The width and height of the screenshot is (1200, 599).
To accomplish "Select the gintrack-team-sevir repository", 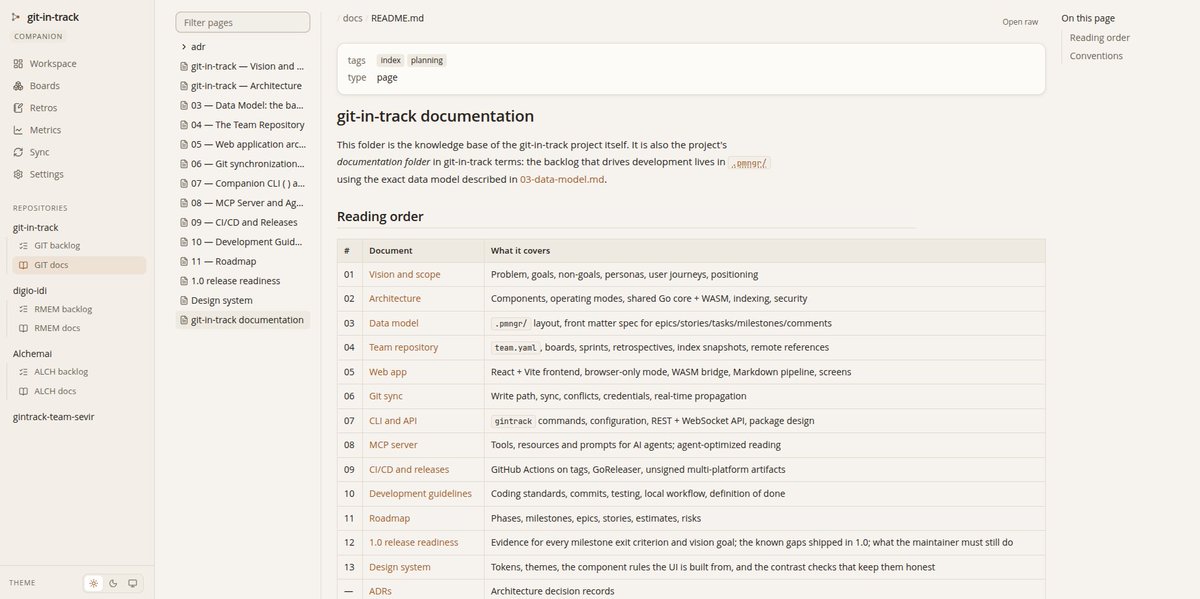I will (54, 417).
